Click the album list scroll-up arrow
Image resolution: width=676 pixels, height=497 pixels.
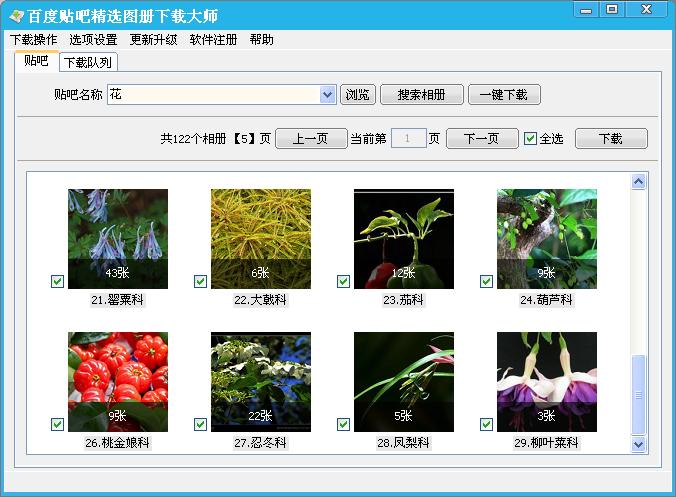click(x=639, y=182)
